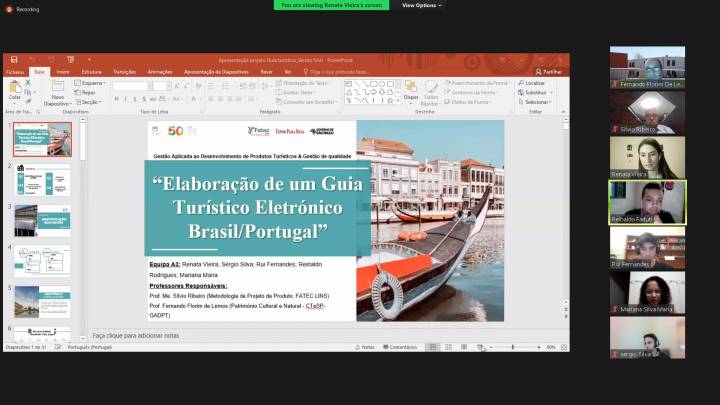Click the Novo Diapositivo icon
Viewport: 720px width, 405px height.
pos(57,88)
